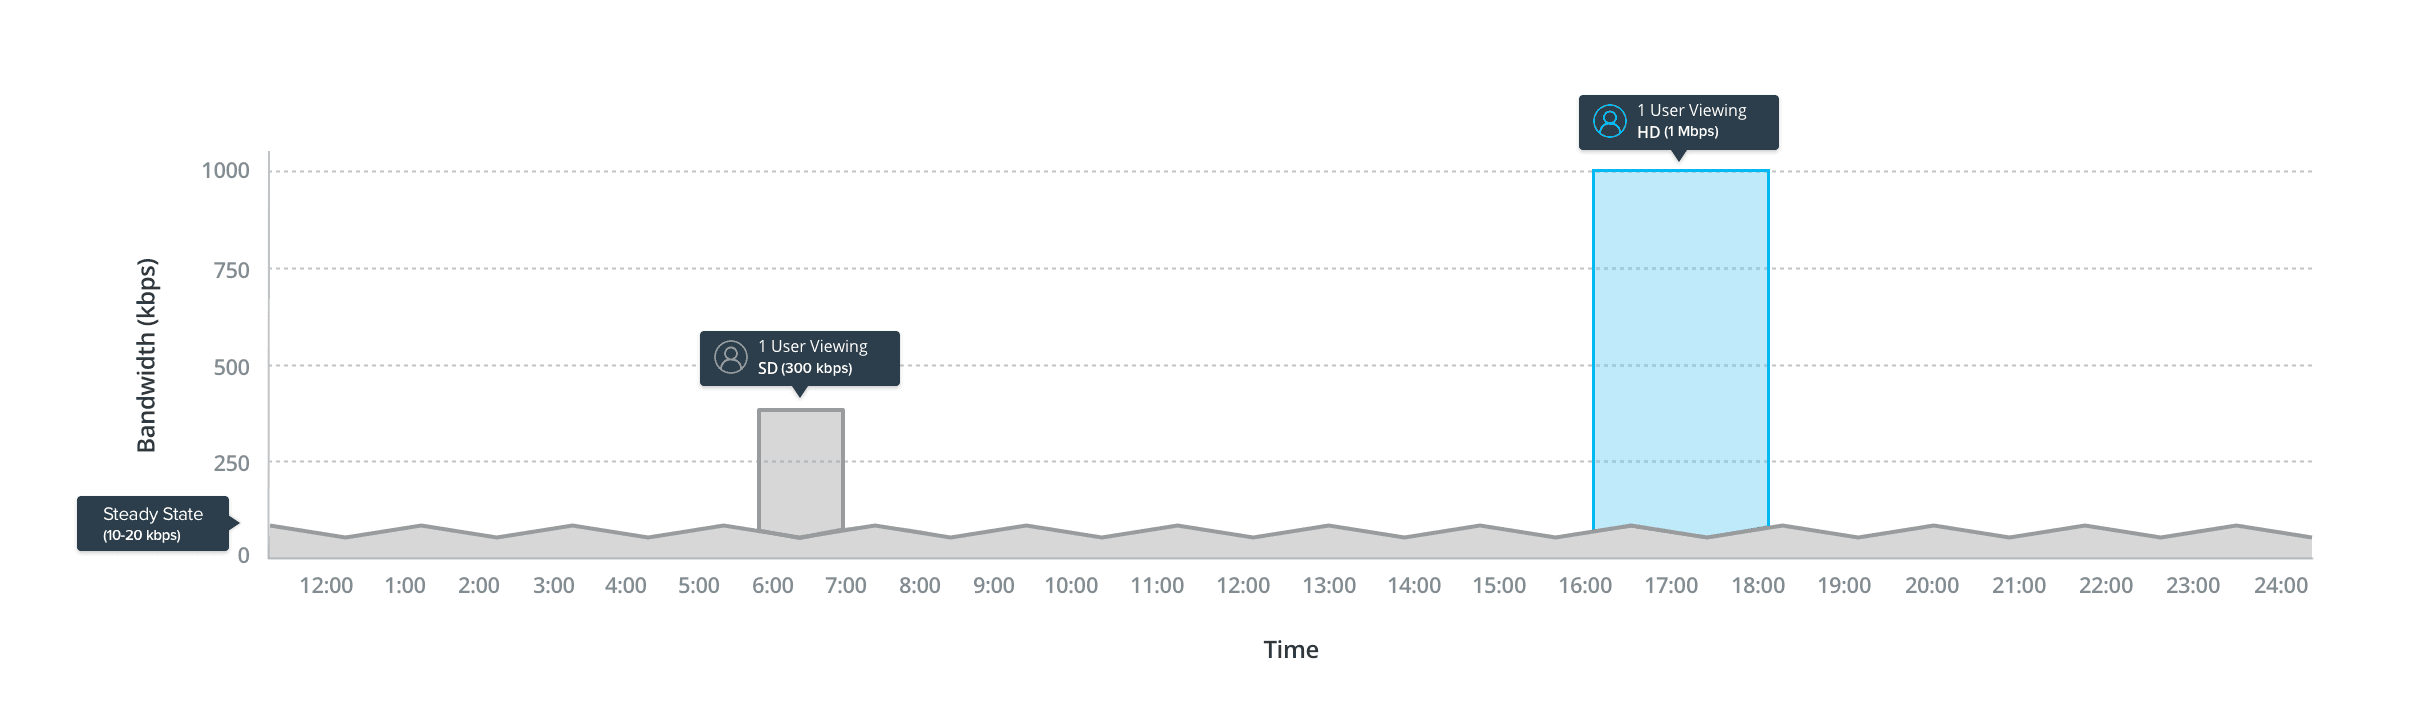This screenshot has width=2427, height=722.
Task: Click the 1000 bandwidth axis value
Action: (x=226, y=171)
